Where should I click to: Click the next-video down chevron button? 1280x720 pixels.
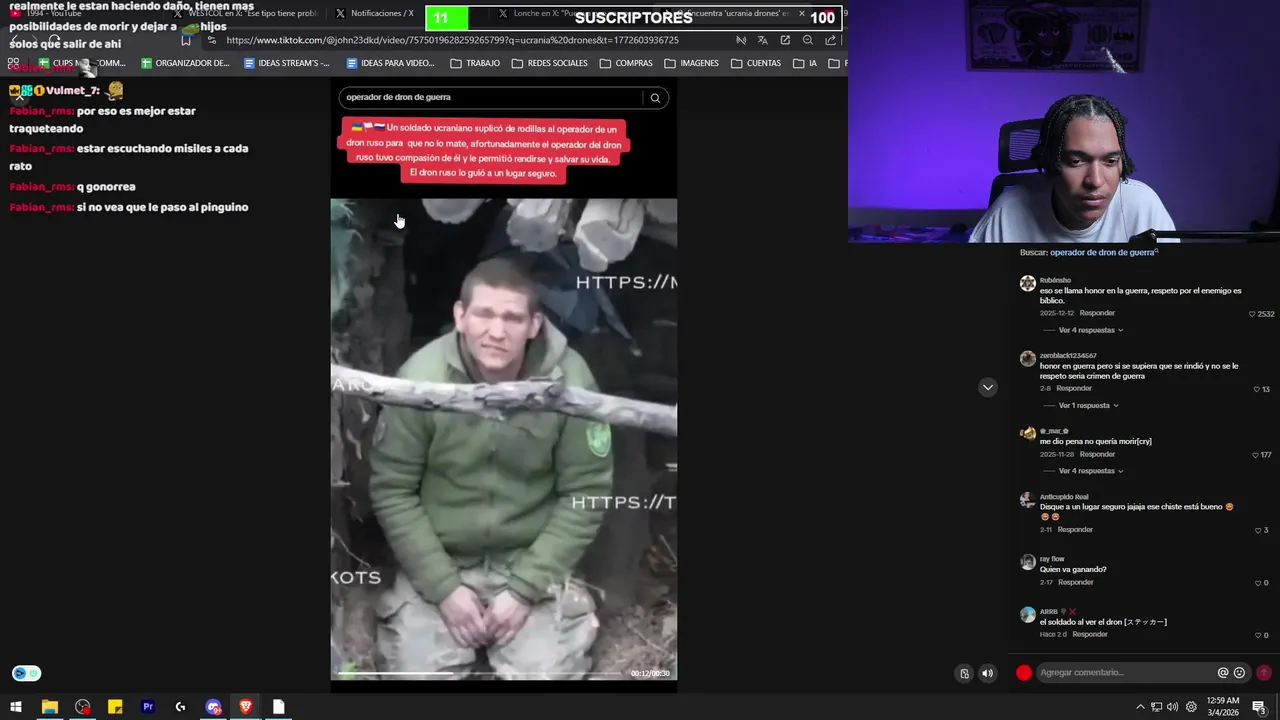click(988, 387)
